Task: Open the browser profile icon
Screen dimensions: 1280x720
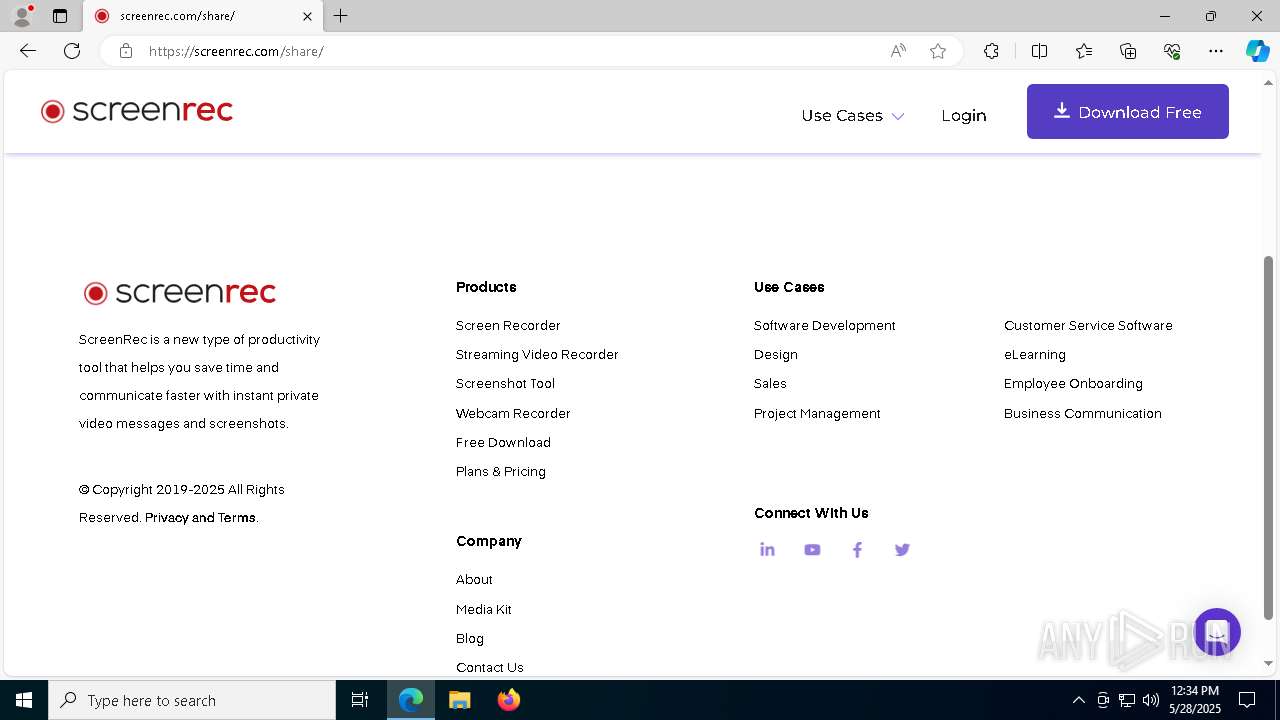Action: click(x=22, y=16)
